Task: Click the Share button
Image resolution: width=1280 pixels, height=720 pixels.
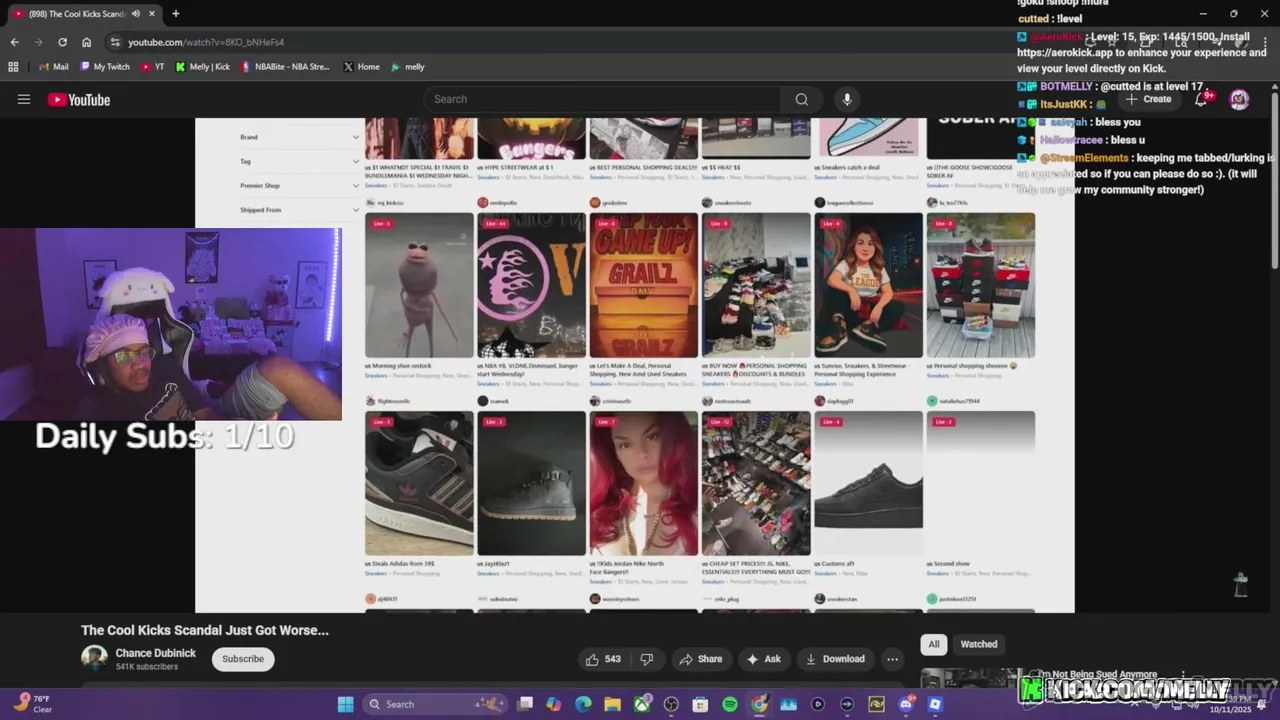Action: (x=700, y=659)
